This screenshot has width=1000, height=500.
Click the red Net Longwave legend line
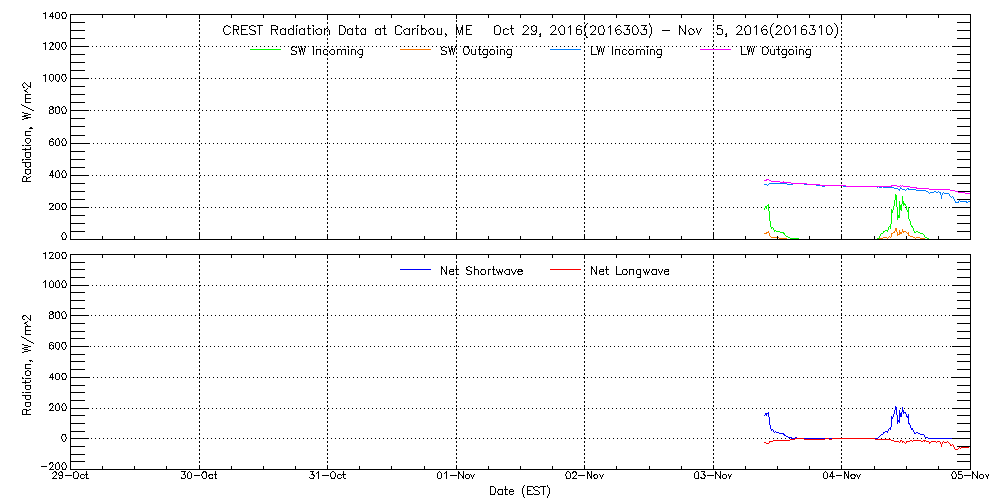pos(565,270)
